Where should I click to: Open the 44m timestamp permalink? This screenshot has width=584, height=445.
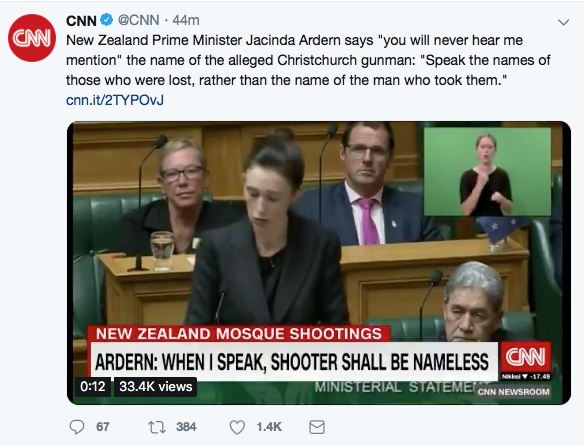tap(185, 20)
